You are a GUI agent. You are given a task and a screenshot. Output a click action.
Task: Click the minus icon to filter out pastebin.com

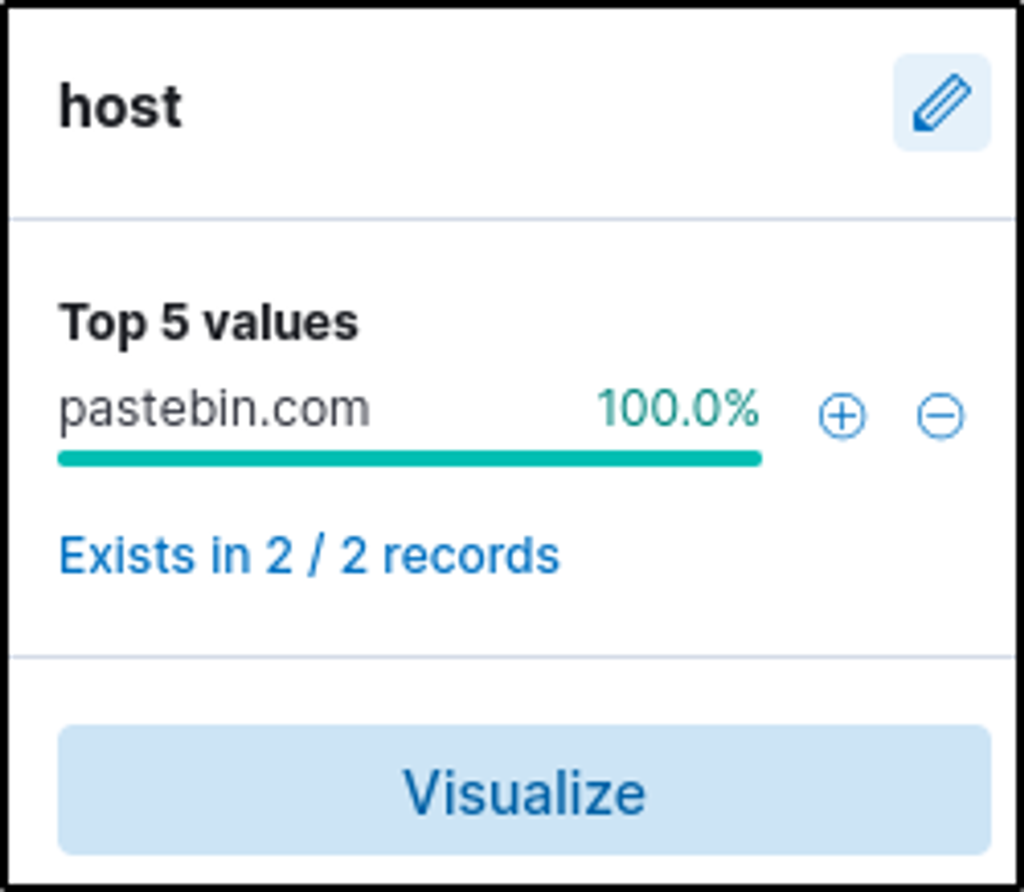coord(940,416)
